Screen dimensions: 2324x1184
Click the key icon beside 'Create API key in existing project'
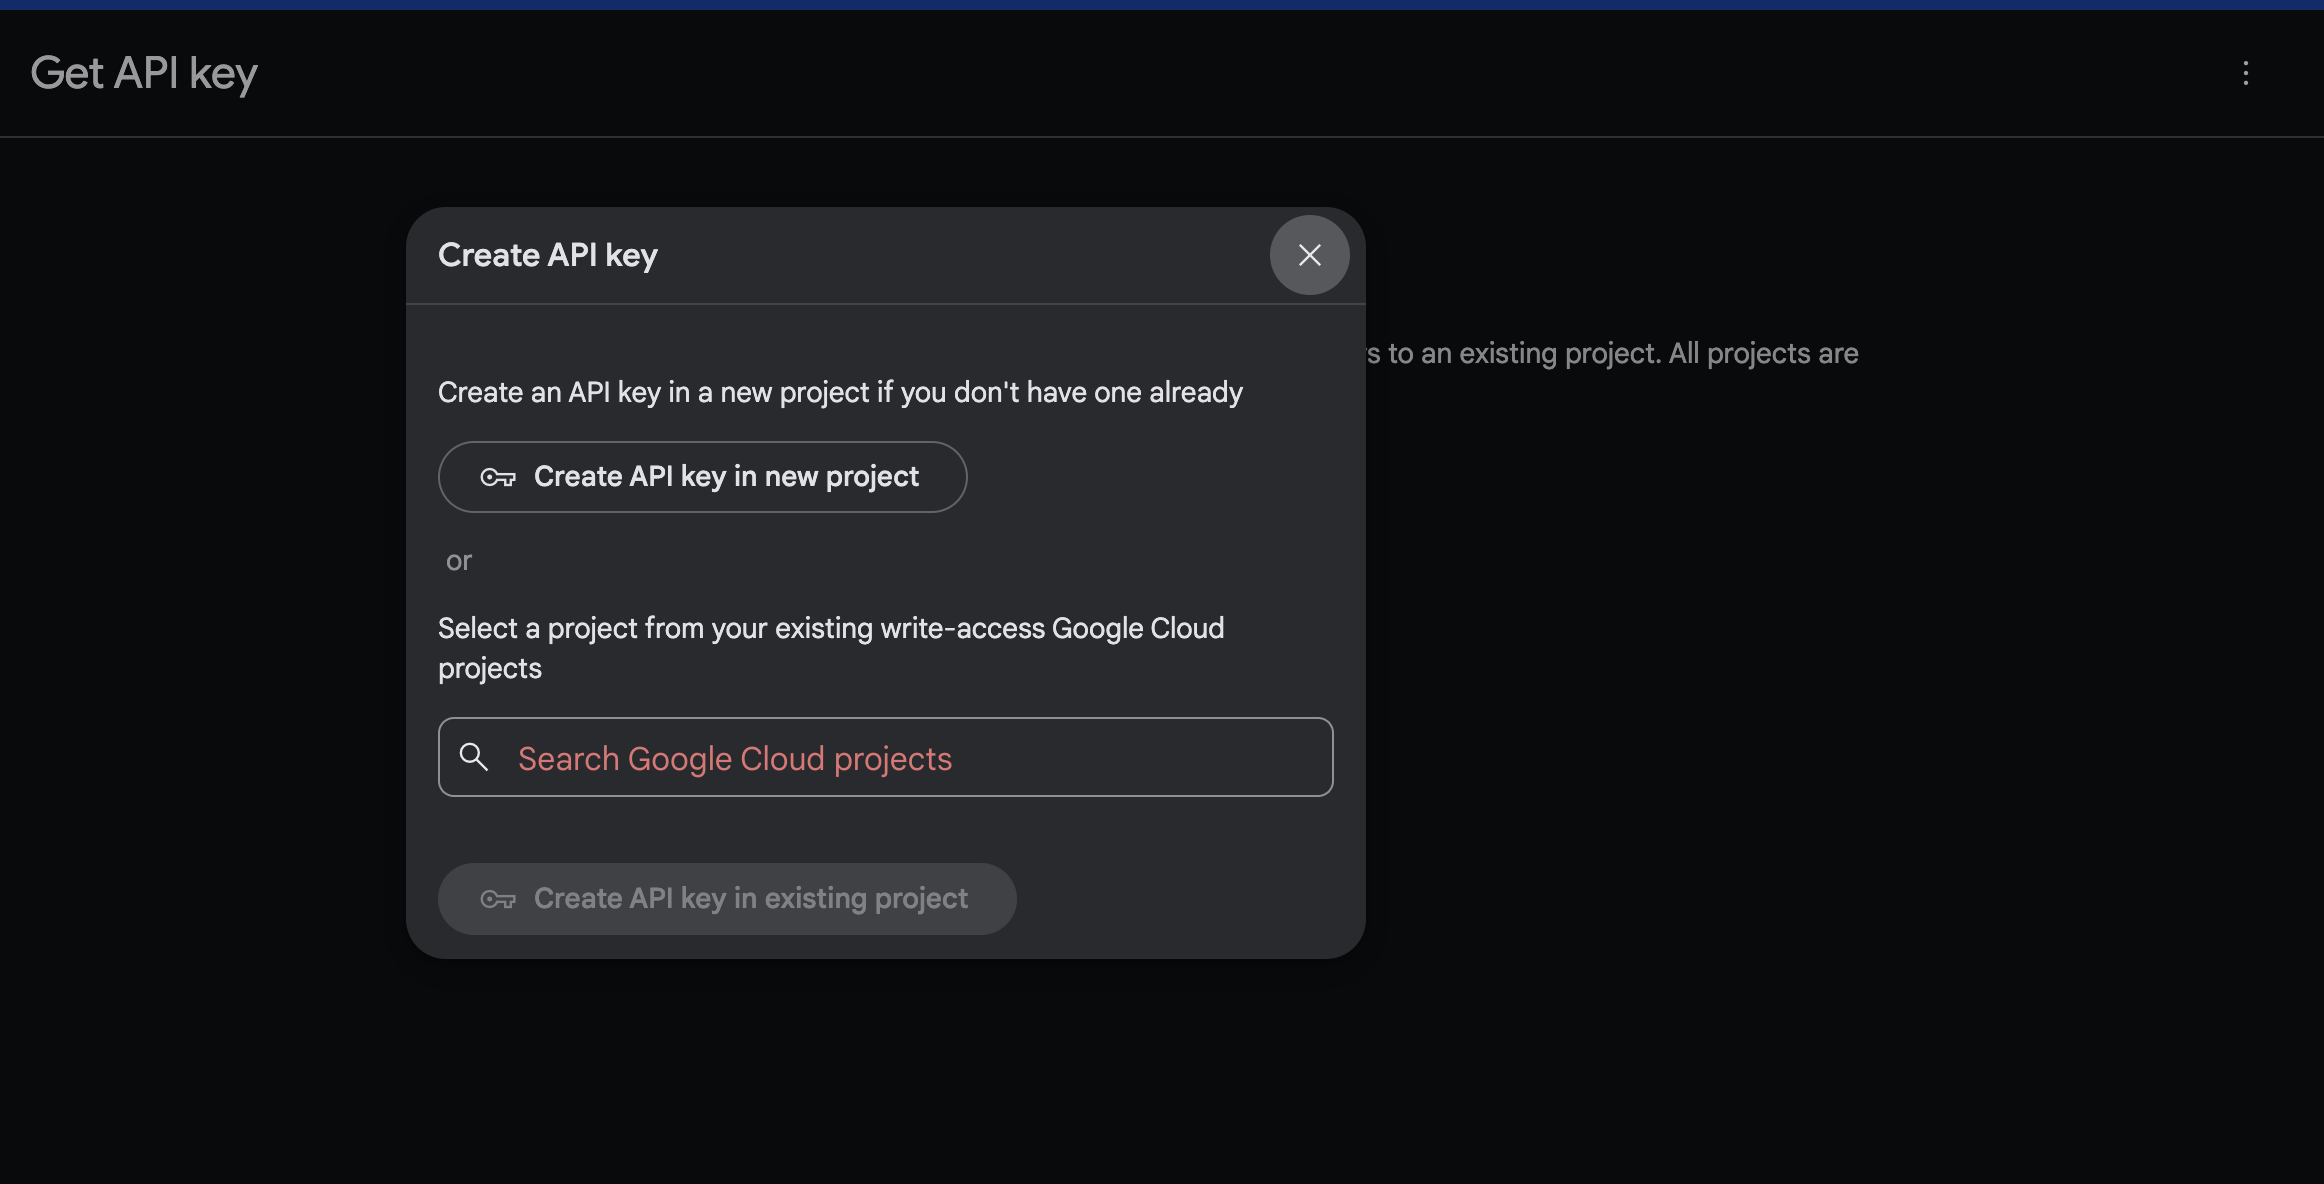point(498,898)
